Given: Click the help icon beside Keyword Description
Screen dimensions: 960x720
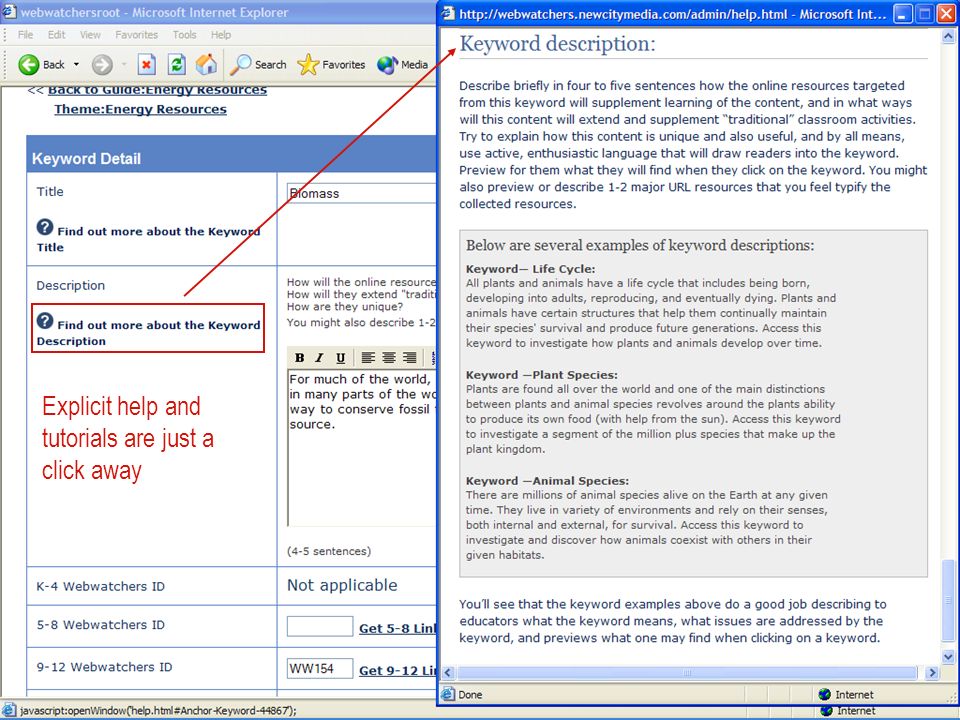Looking at the screenshot, I should pos(45,321).
